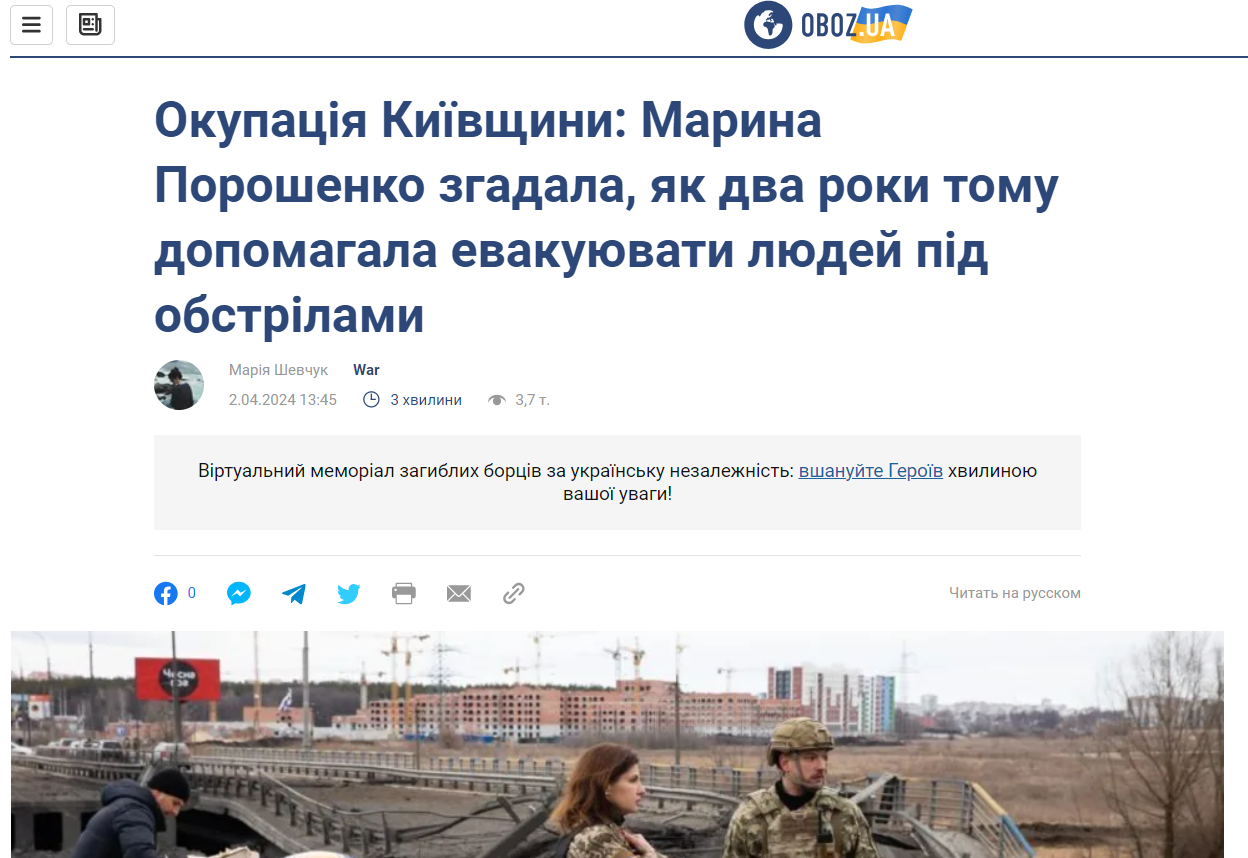This screenshot has width=1248, height=858.
Task: Click the views eye icon
Action: (x=496, y=400)
